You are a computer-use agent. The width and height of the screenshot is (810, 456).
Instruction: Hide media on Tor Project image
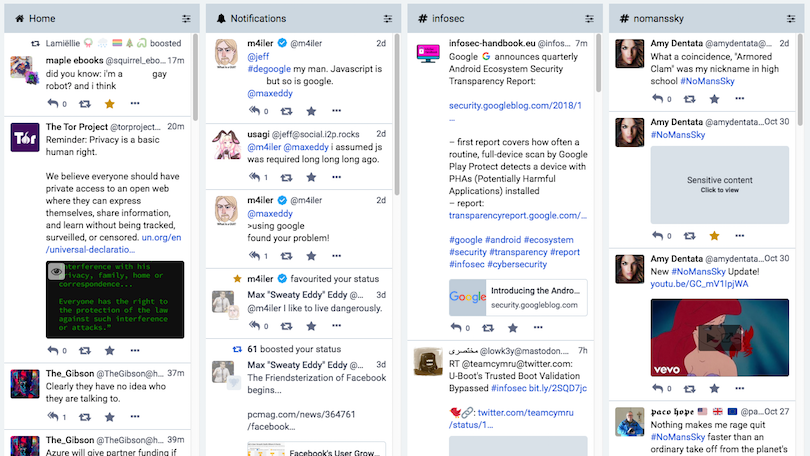pyautogui.click(x=56, y=271)
